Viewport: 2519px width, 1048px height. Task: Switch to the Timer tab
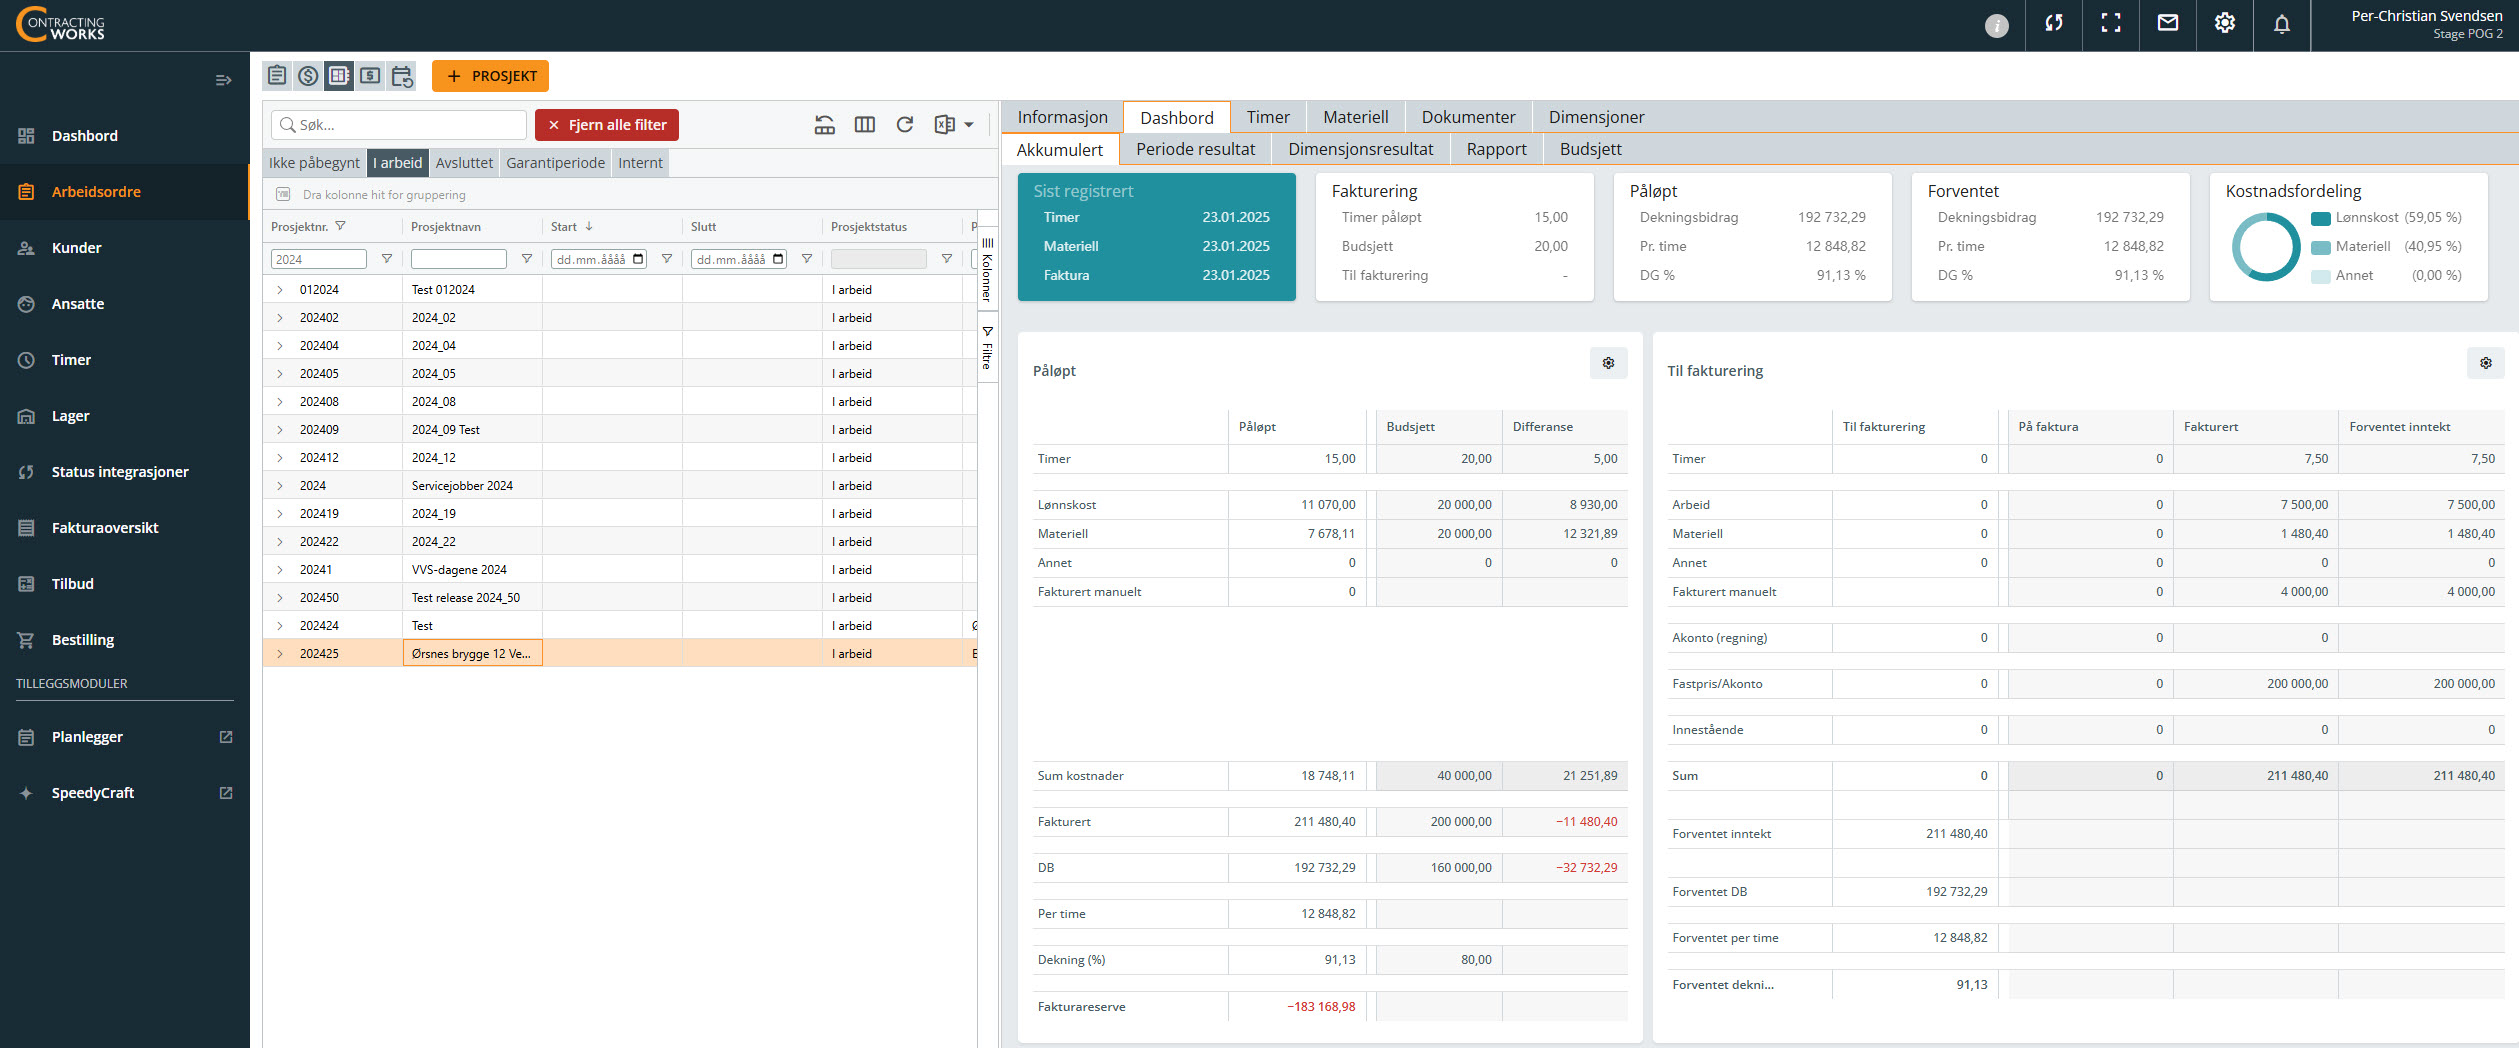1268,117
